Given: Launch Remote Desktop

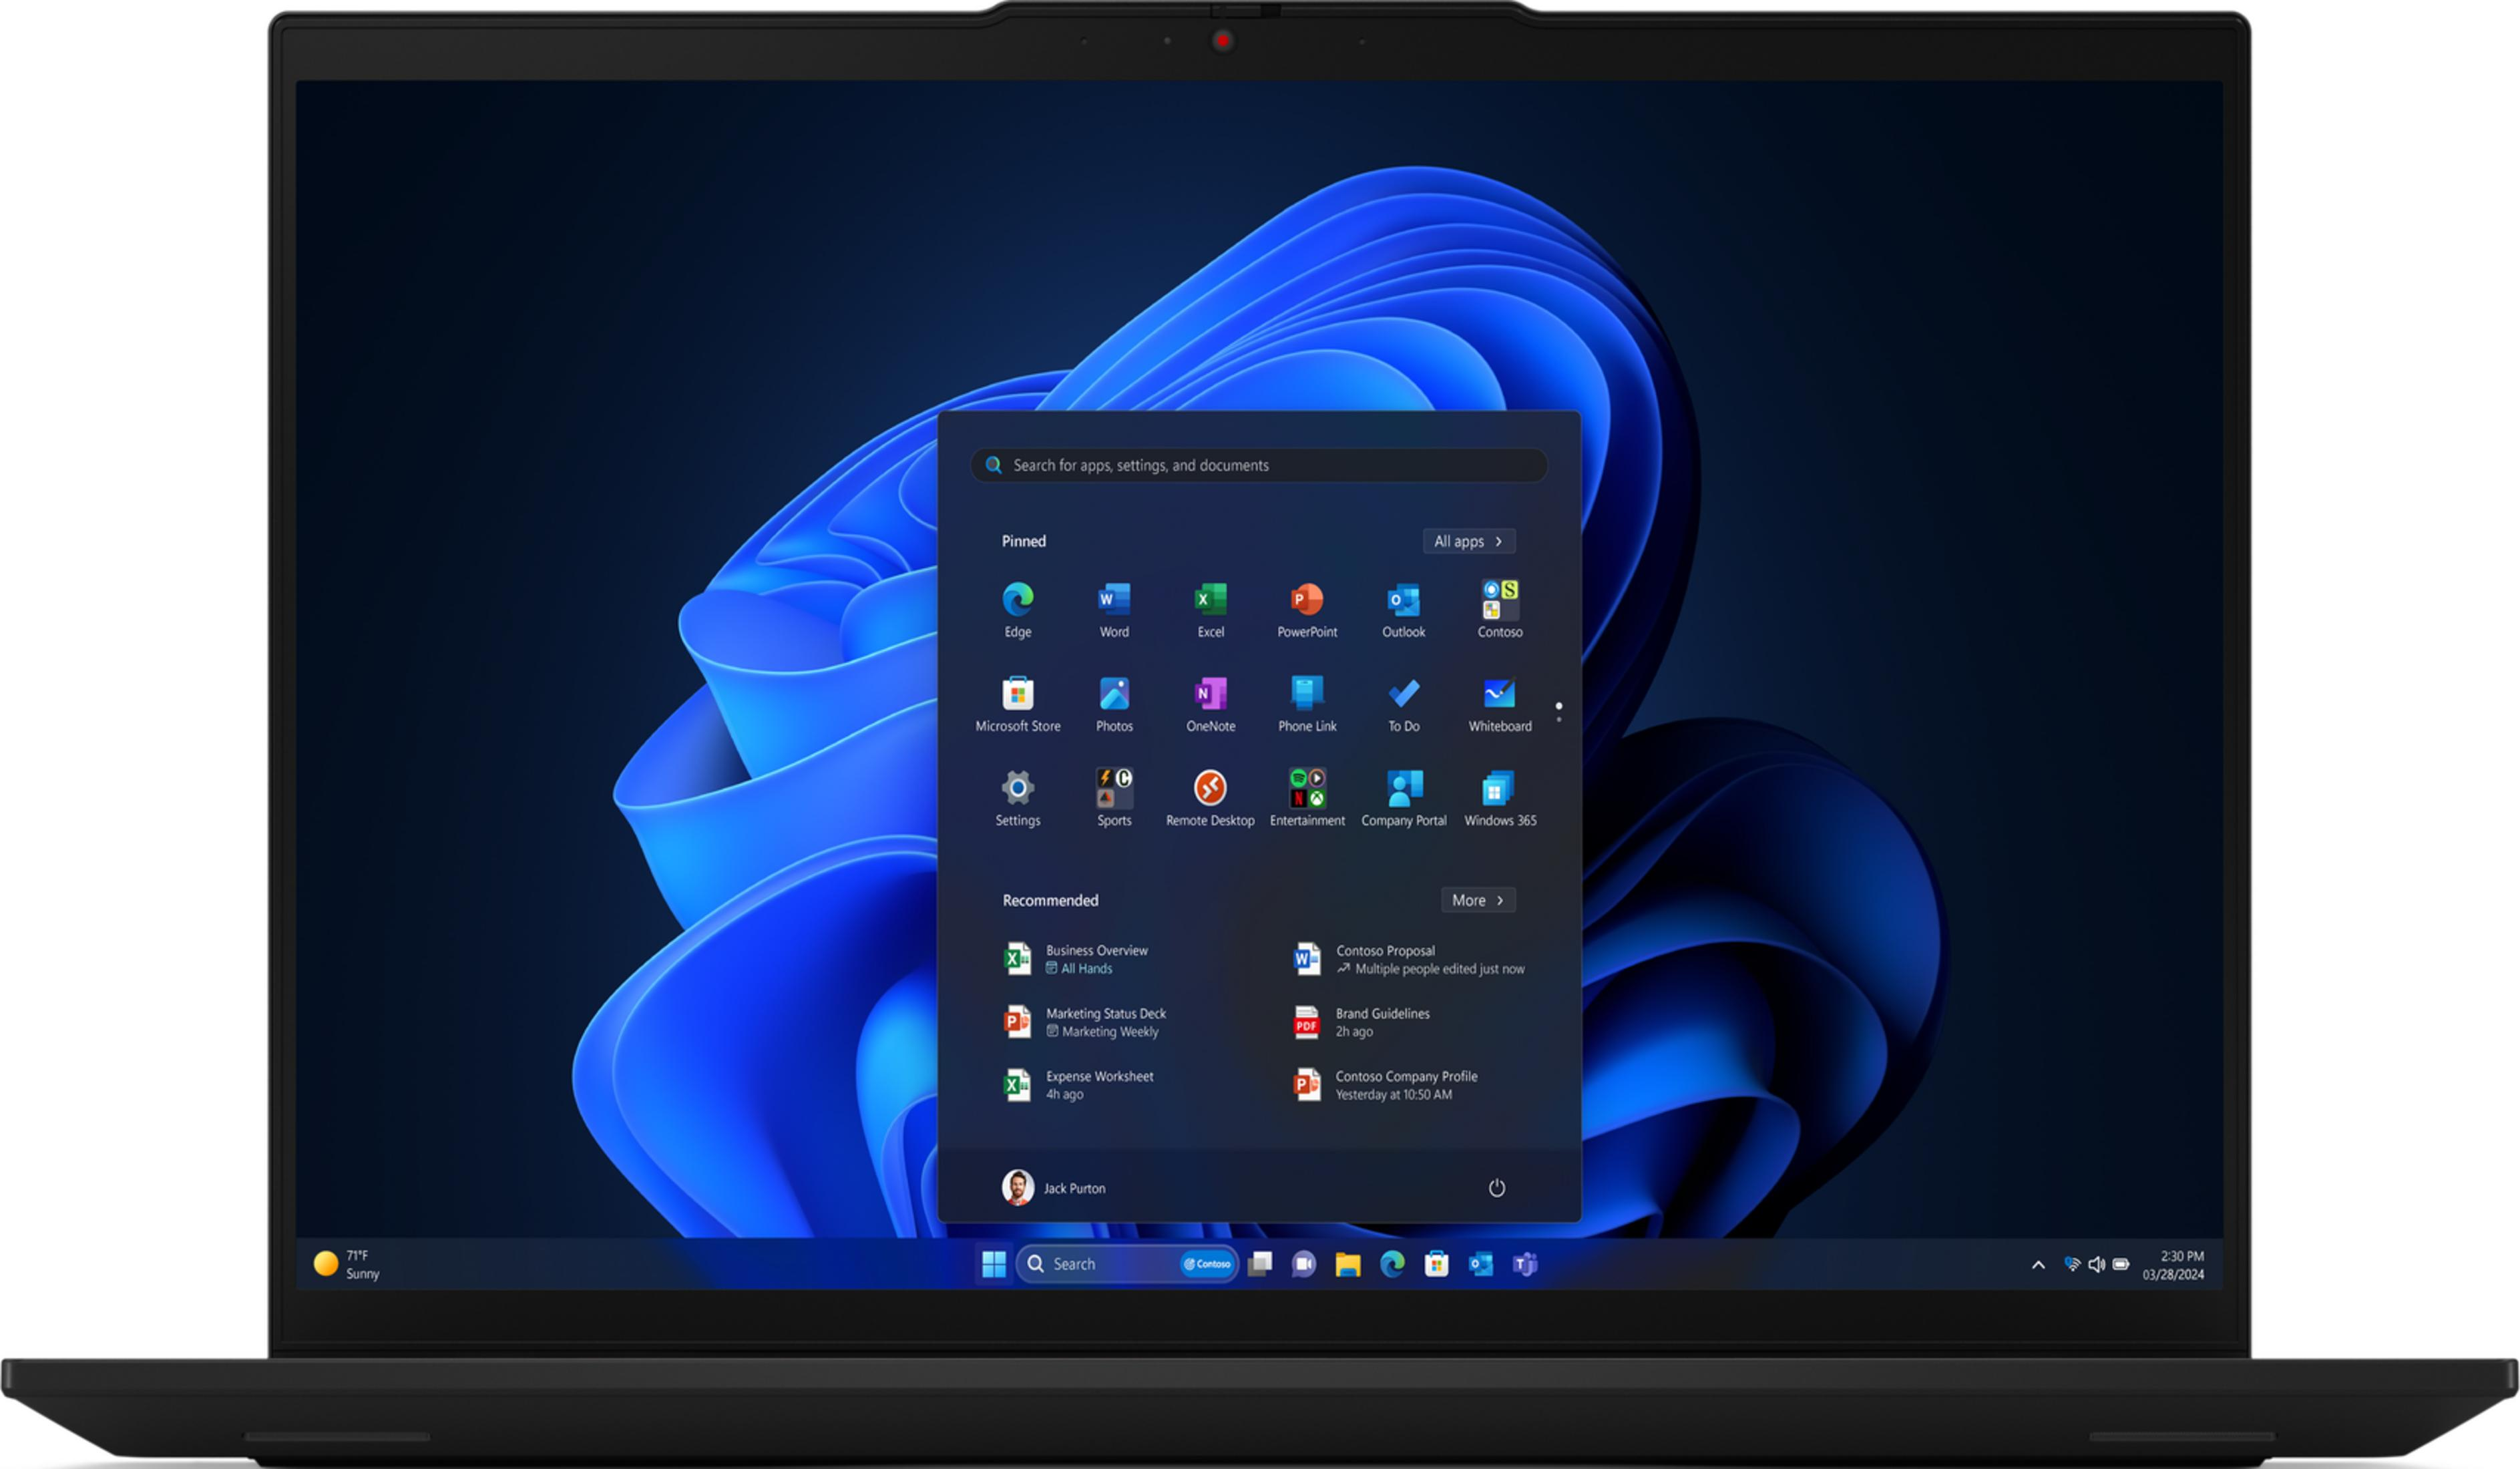Looking at the screenshot, I should tap(1210, 798).
